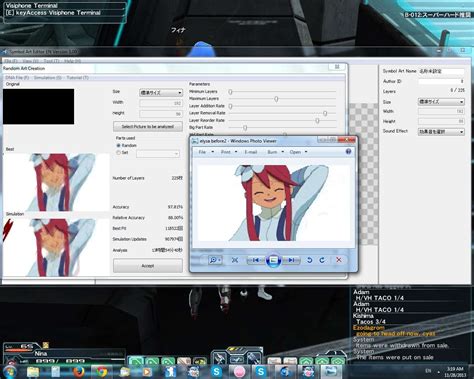Open the media player taskbar icon

147,372
